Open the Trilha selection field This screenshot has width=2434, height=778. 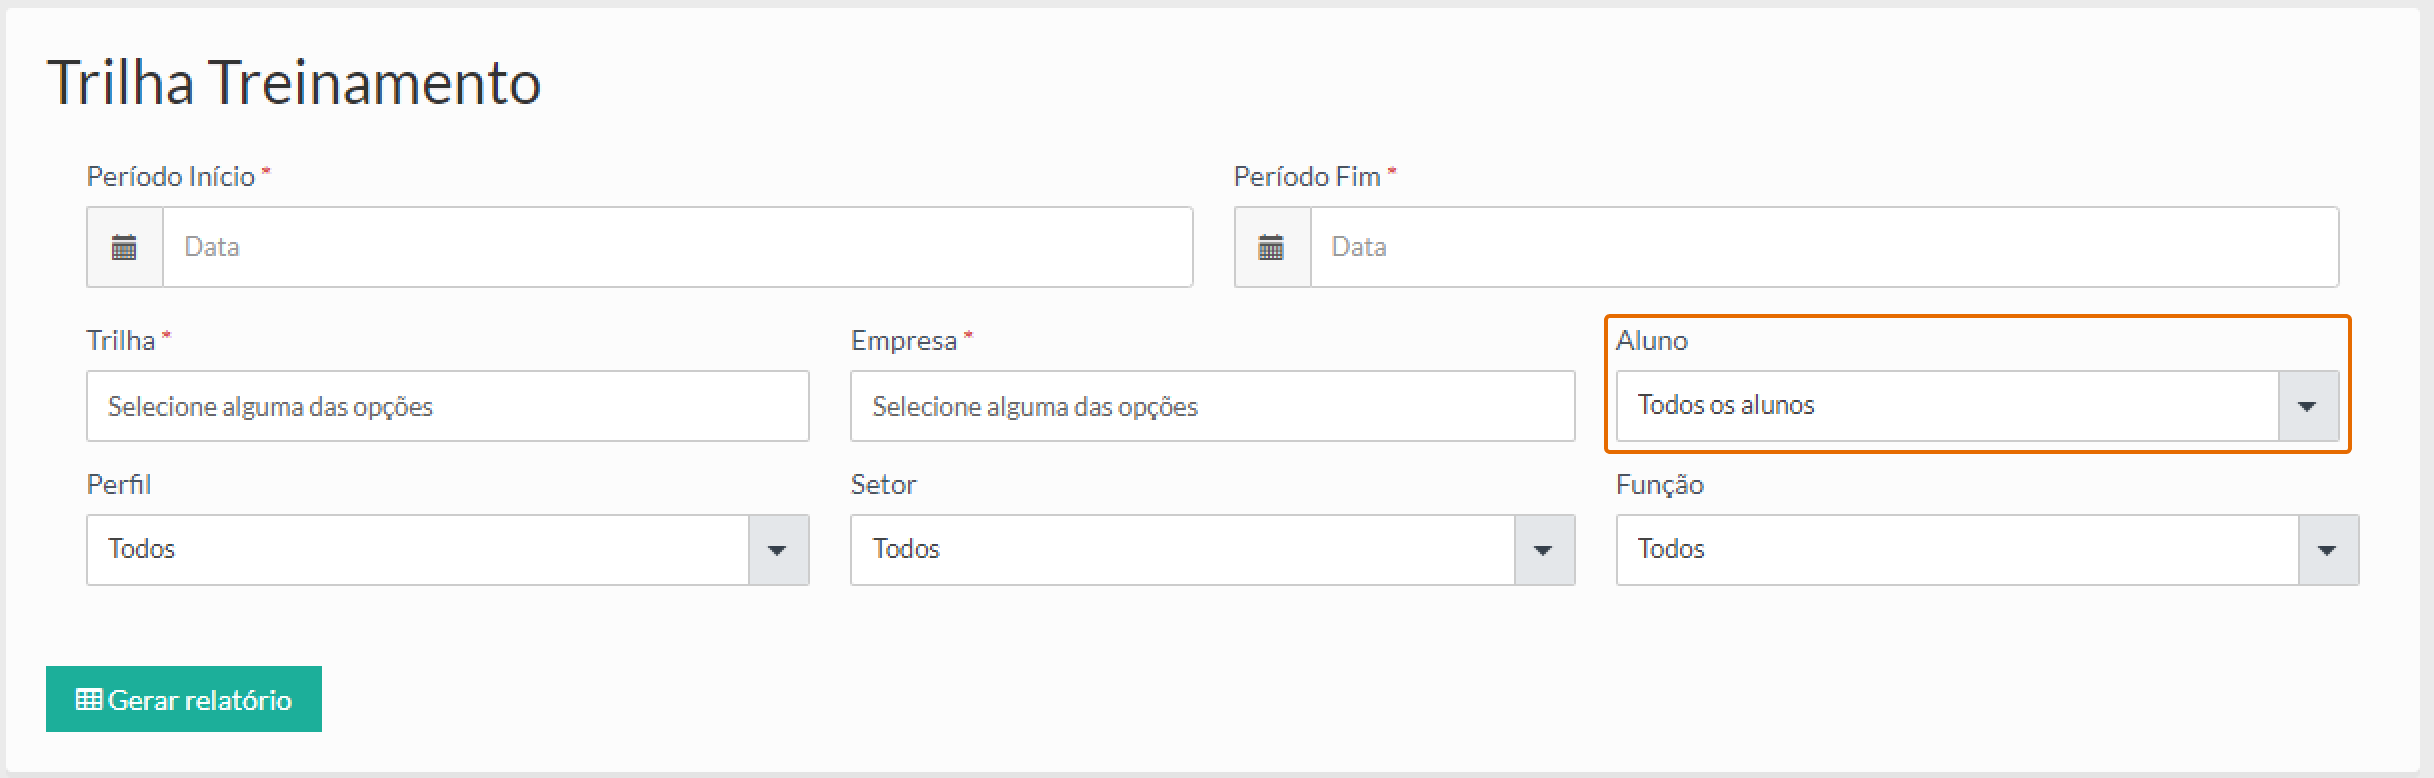click(447, 406)
